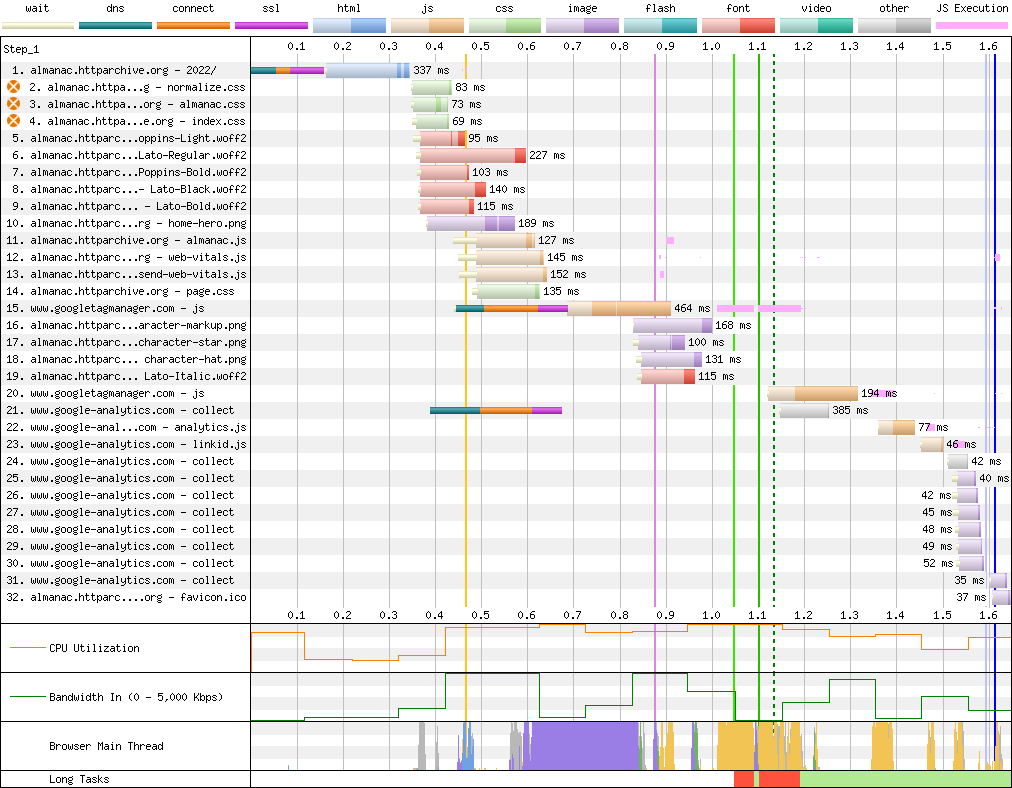Click the render-blocking icon beside almanac.css
The height and width of the screenshot is (788, 1012).
coord(14,104)
